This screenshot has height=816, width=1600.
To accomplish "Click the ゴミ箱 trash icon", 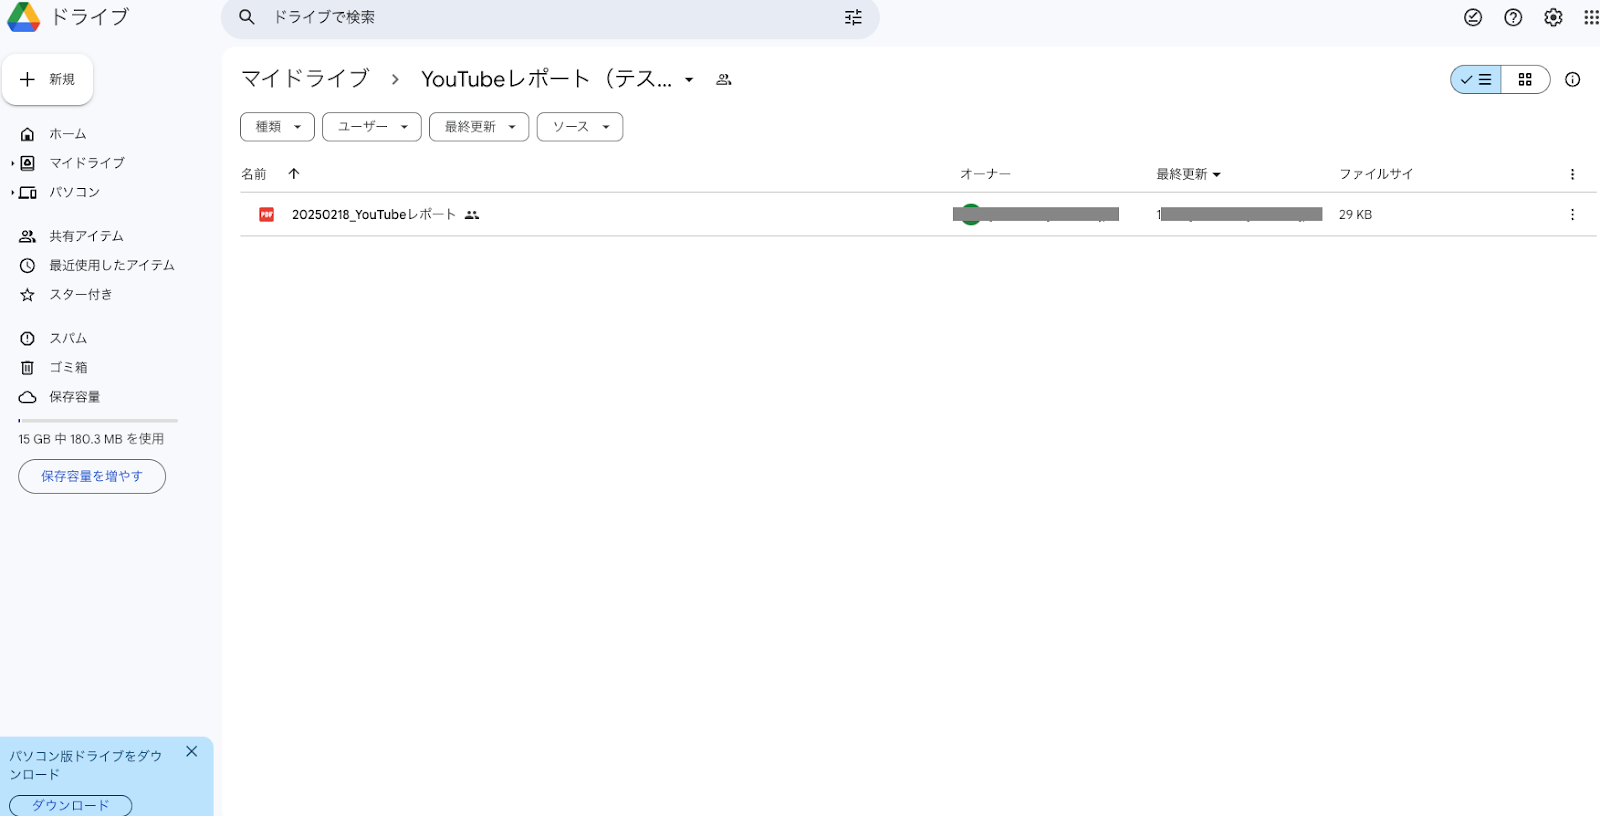I will click(x=28, y=368).
